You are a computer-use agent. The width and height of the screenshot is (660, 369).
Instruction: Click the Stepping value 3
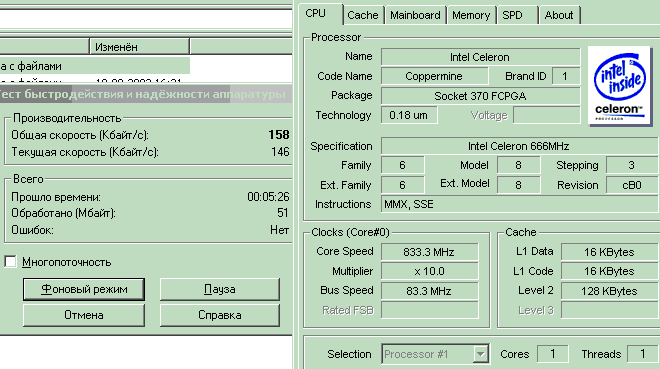coord(631,165)
